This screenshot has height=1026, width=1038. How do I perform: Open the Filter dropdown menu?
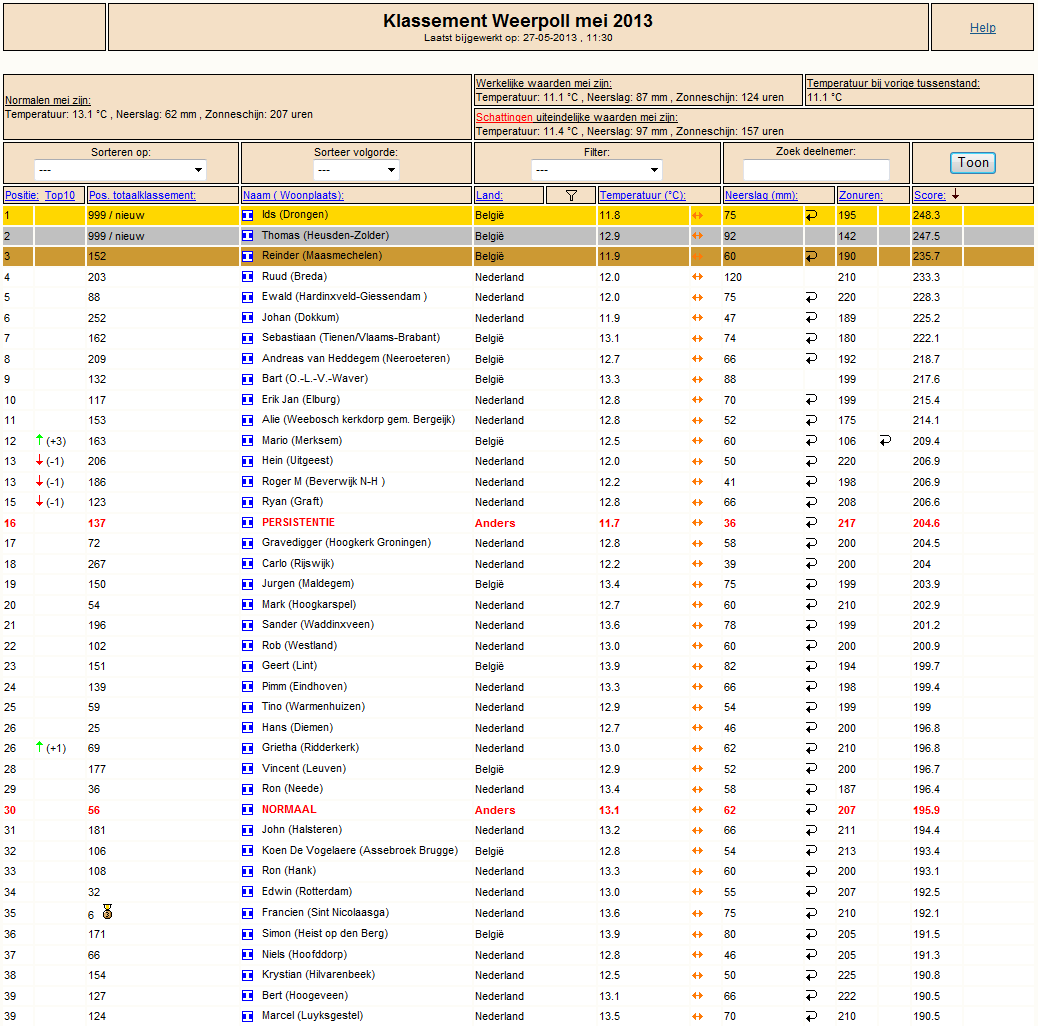tap(596, 170)
